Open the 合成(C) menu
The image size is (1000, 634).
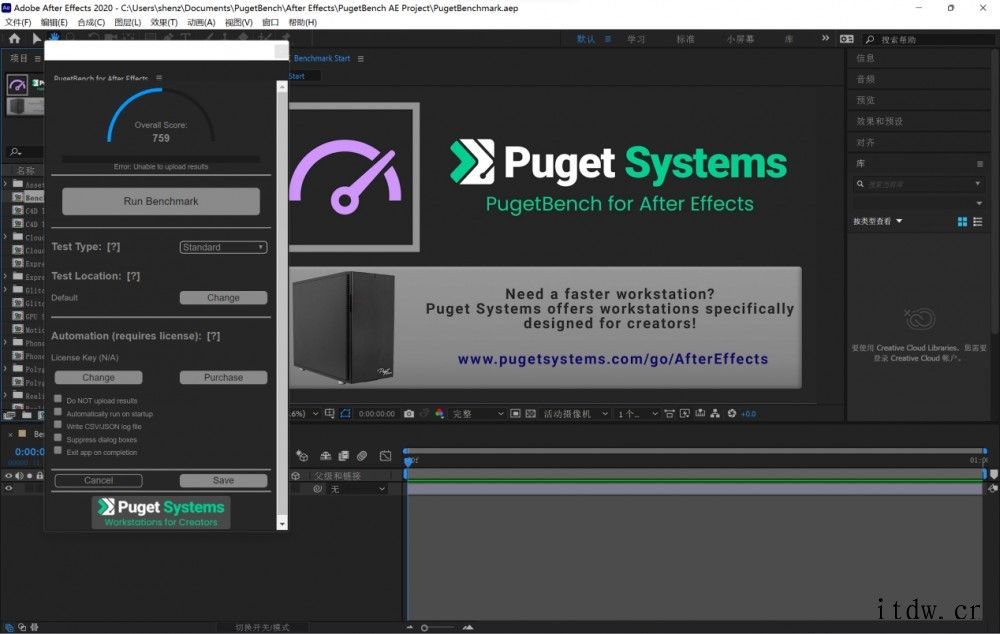click(x=91, y=22)
